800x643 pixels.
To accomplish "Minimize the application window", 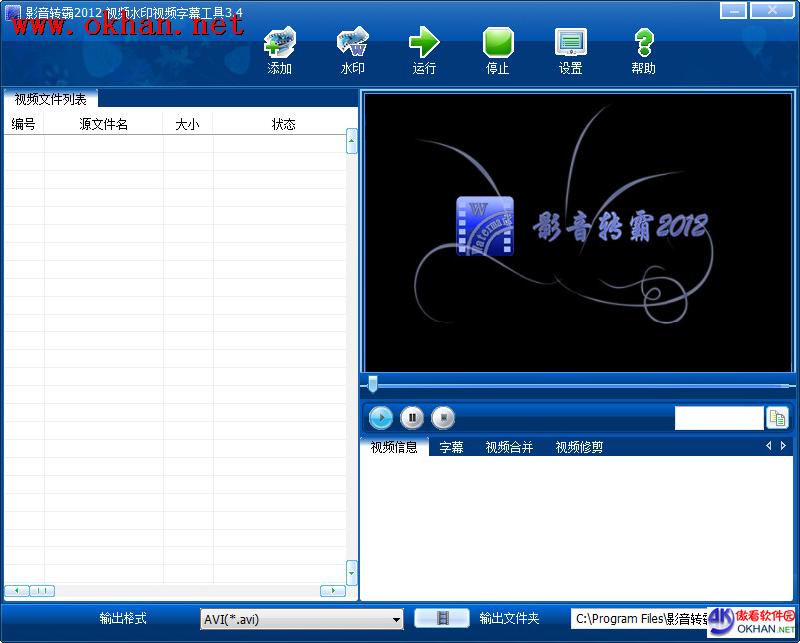I will click(x=734, y=11).
